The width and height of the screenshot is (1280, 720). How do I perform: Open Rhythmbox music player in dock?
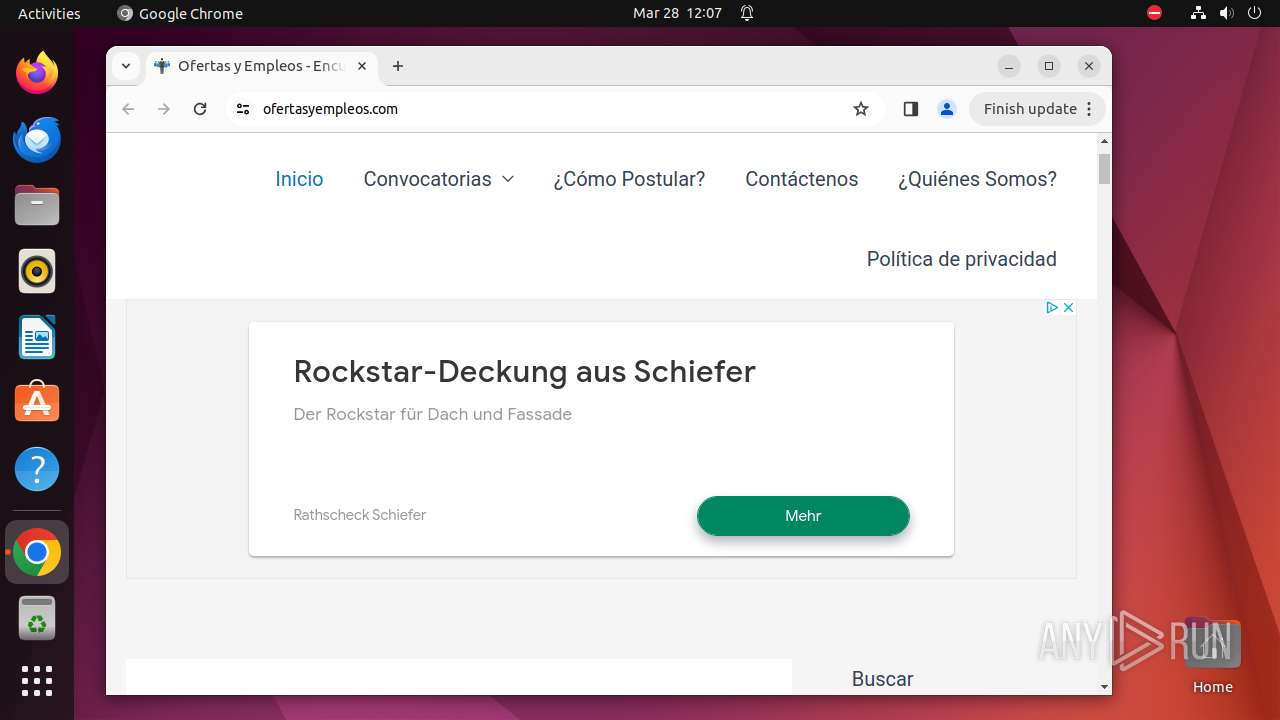click(37, 271)
